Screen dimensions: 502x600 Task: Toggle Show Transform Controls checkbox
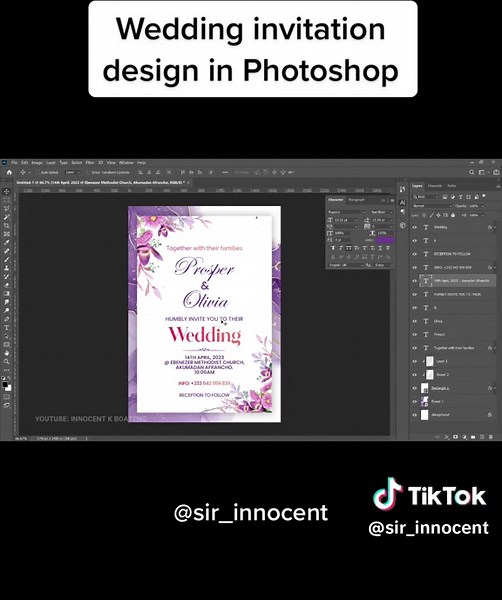tap(88, 173)
